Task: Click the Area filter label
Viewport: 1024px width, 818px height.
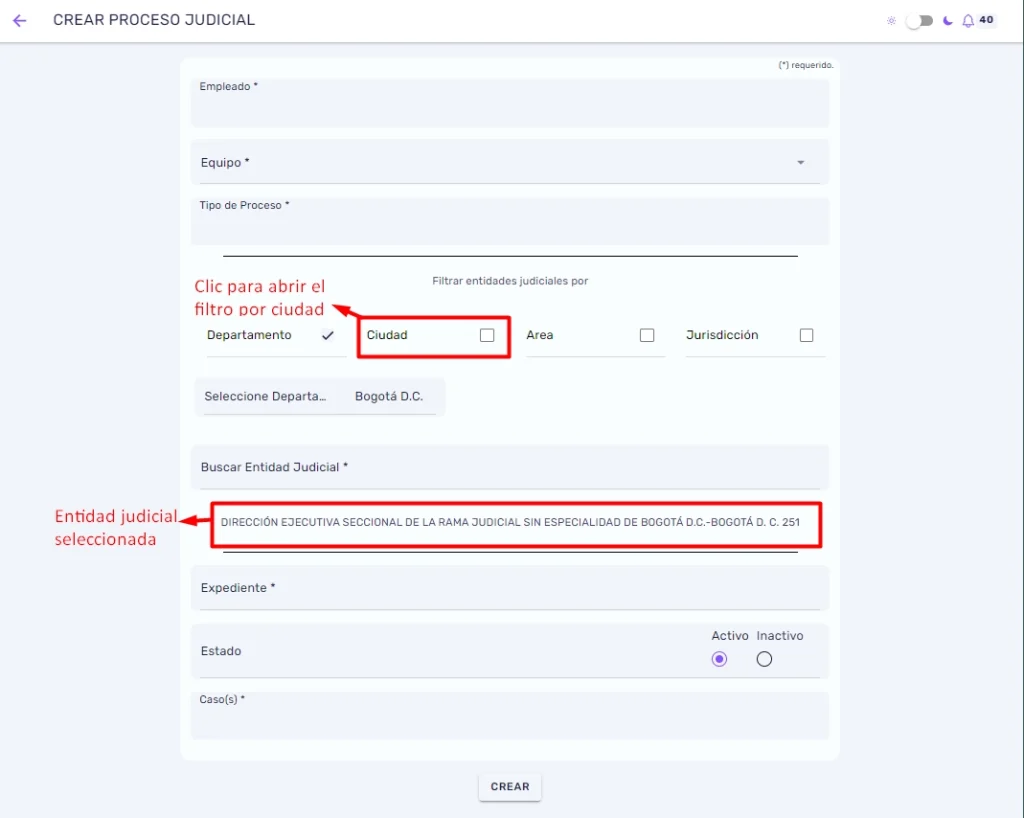Action: [539, 335]
